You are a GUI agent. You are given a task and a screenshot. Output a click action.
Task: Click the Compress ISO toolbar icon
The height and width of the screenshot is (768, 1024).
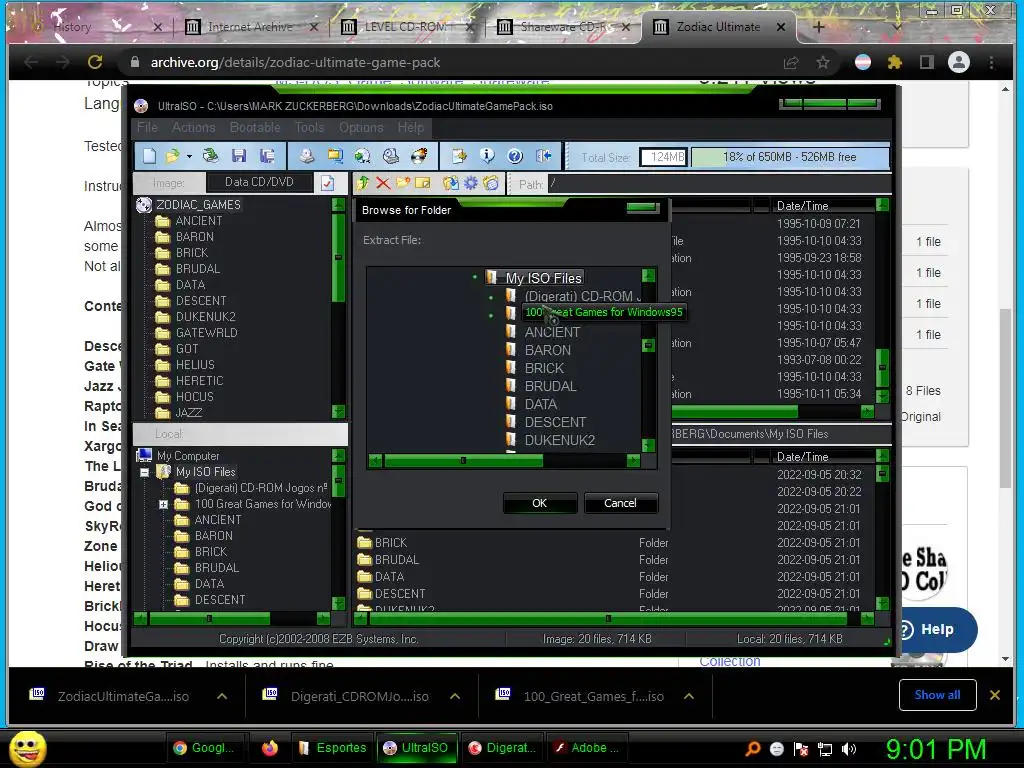pos(335,156)
